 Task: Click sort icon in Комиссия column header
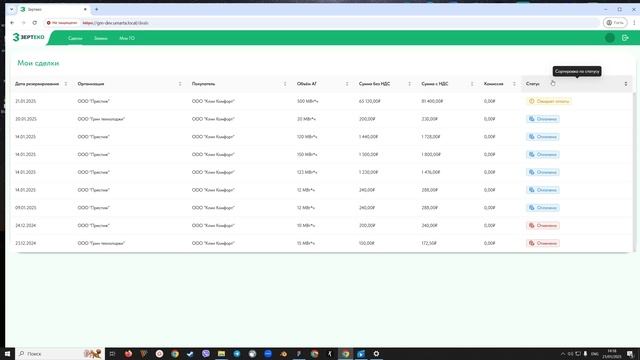[514, 84]
